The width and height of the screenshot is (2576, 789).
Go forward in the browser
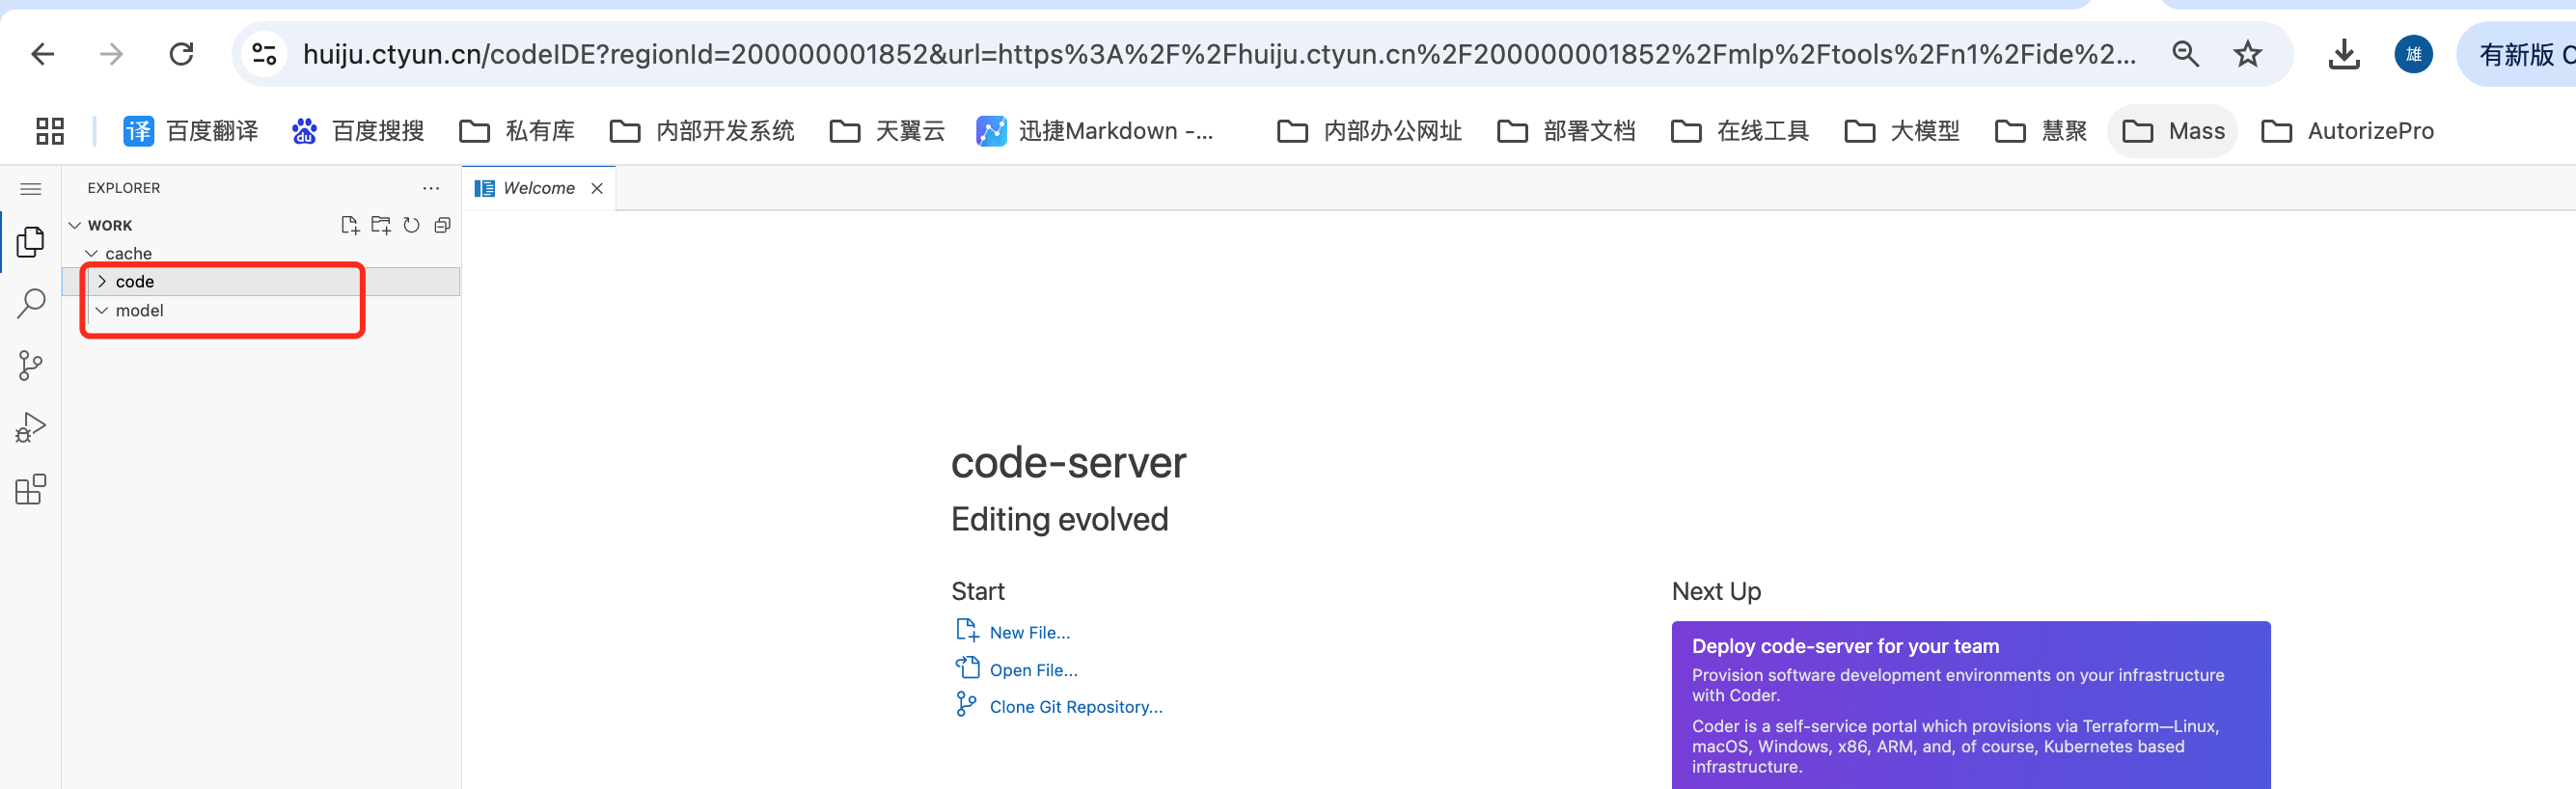(x=112, y=54)
